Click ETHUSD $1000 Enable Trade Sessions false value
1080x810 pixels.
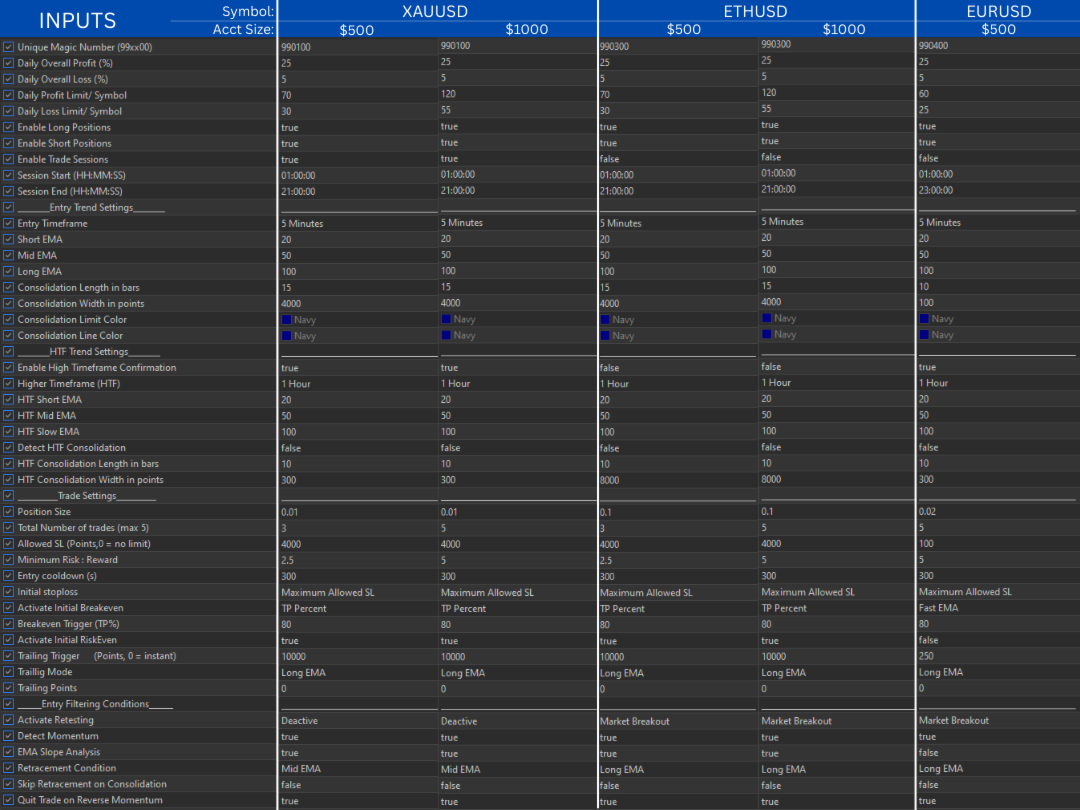coord(771,157)
